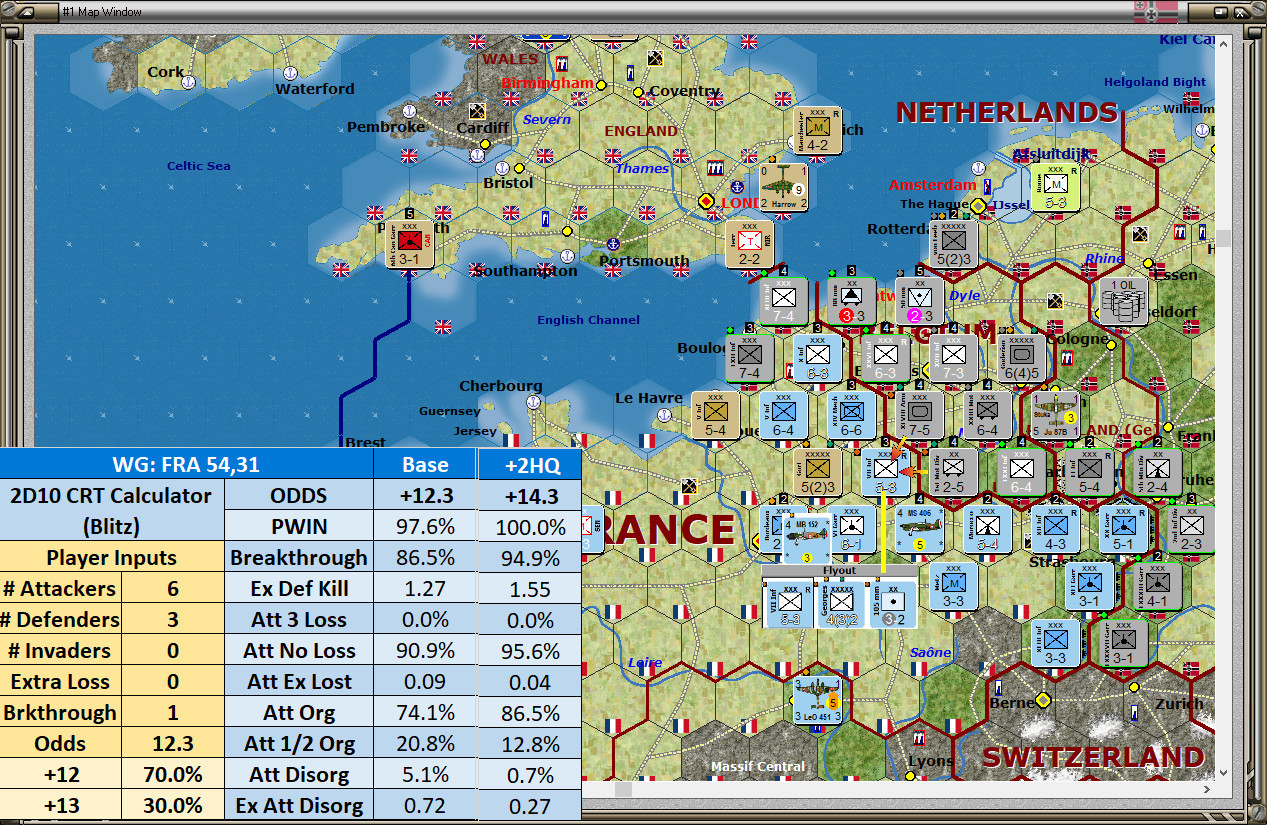Pick the Stuka Ju 87B air unit
Viewport: 1267px width, 825px height.
[x=1056, y=415]
